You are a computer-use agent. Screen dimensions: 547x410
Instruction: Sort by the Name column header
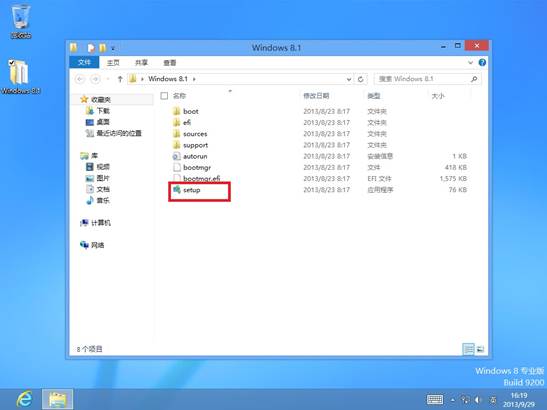pyautogui.click(x=179, y=96)
